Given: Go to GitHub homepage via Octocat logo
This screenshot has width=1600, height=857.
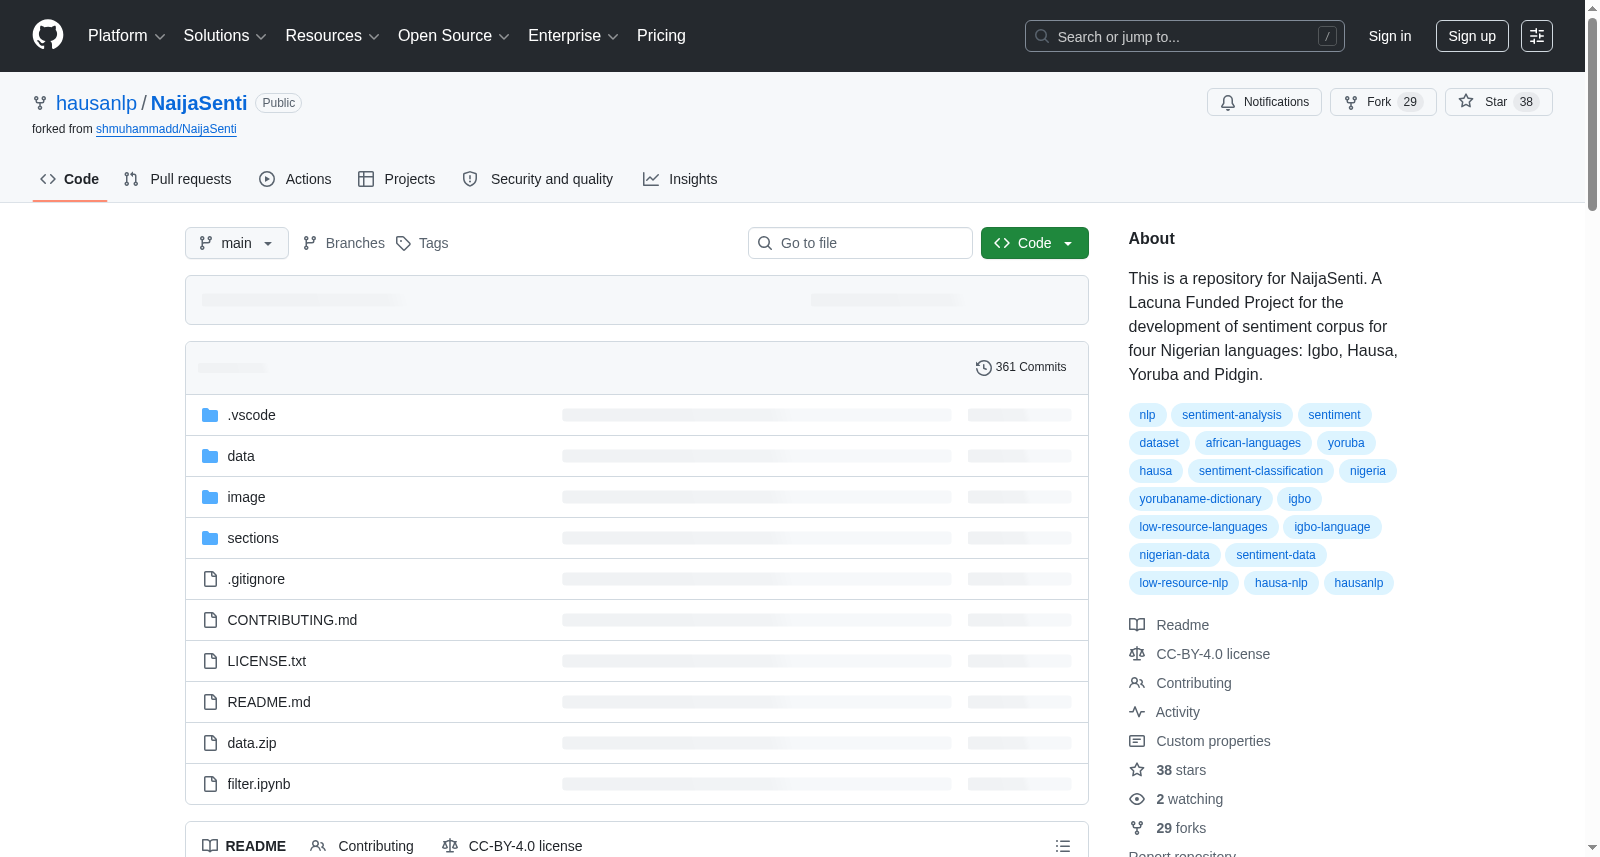Looking at the screenshot, I should (48, 36).
